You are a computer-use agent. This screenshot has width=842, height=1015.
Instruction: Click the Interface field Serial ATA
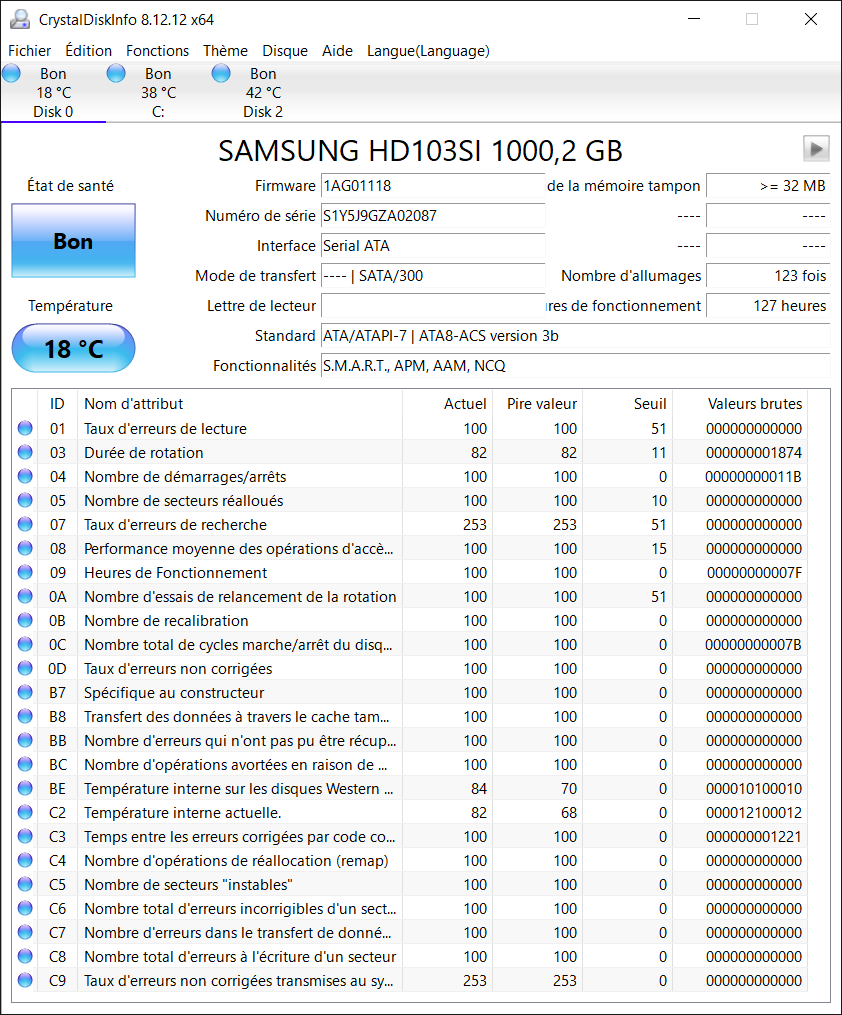coord(432,245)
